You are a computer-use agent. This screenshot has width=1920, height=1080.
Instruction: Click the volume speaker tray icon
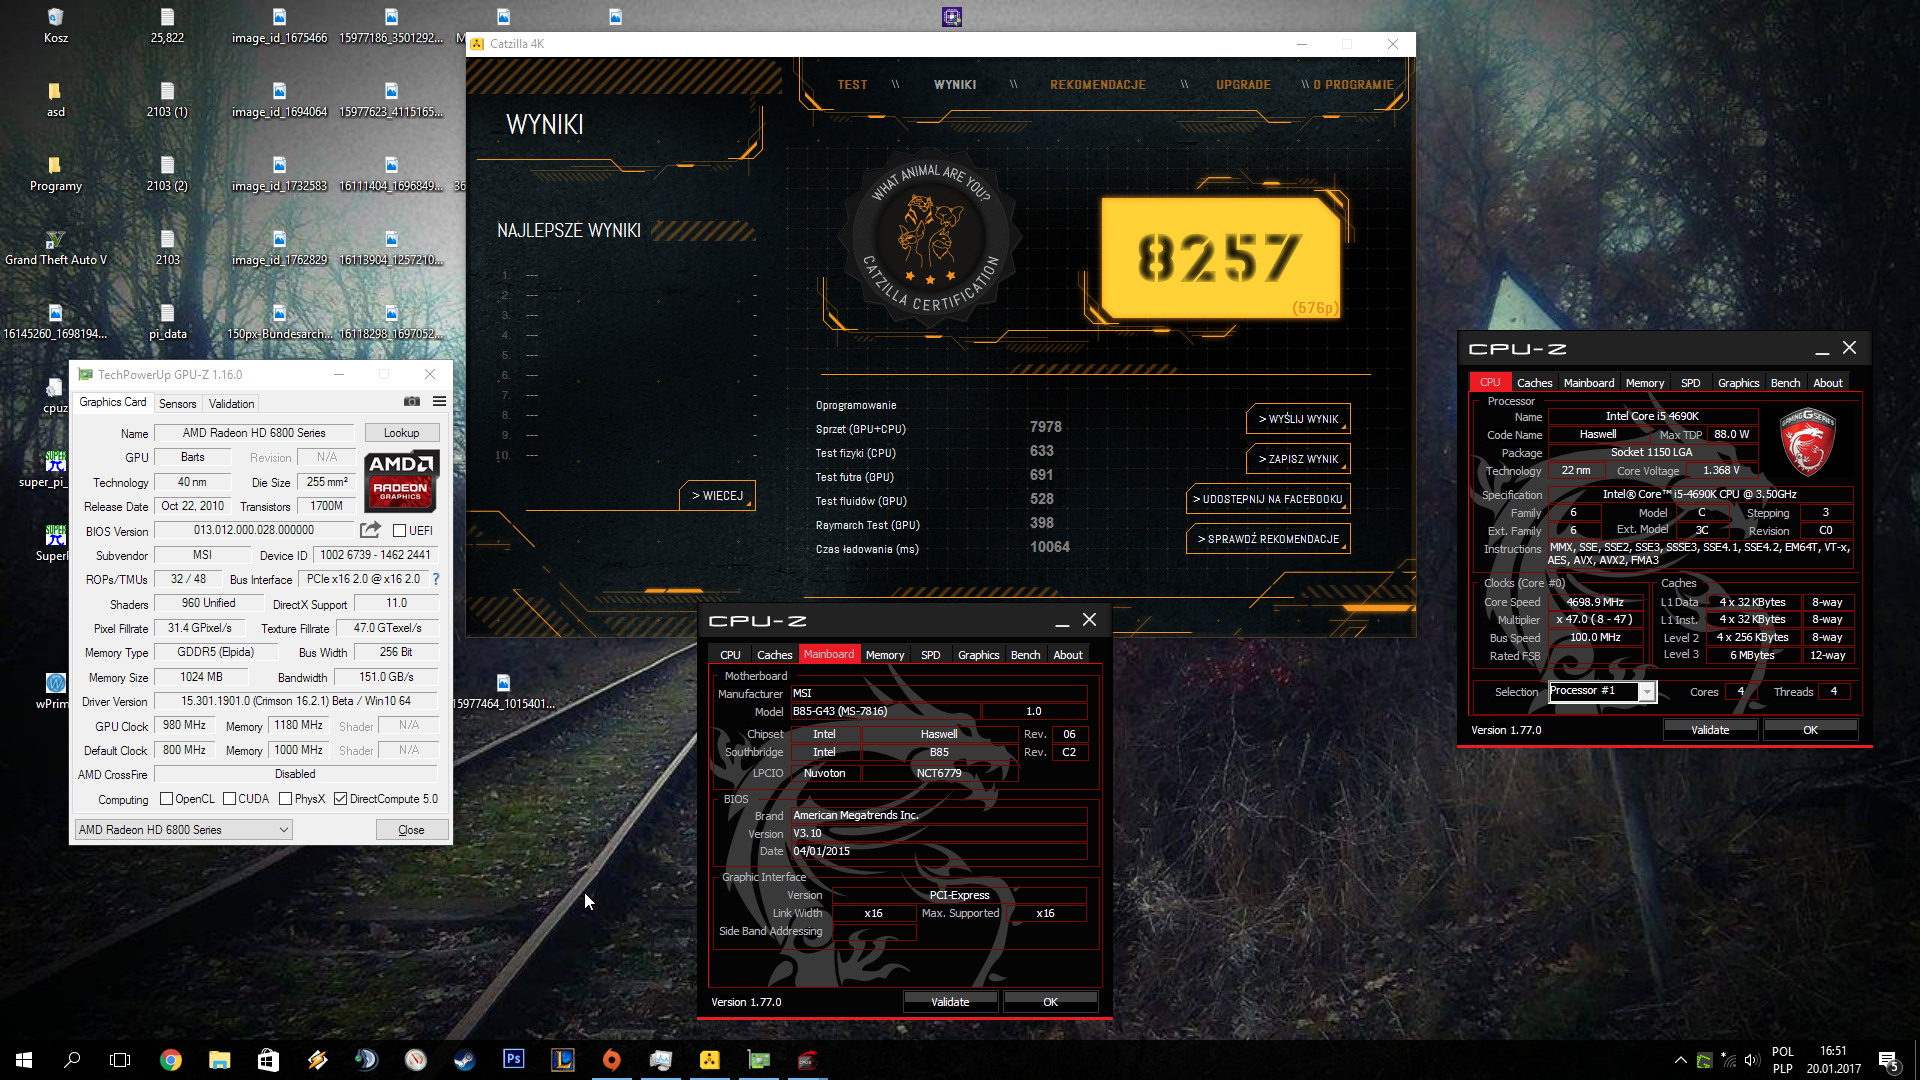click(1751, 1060)
